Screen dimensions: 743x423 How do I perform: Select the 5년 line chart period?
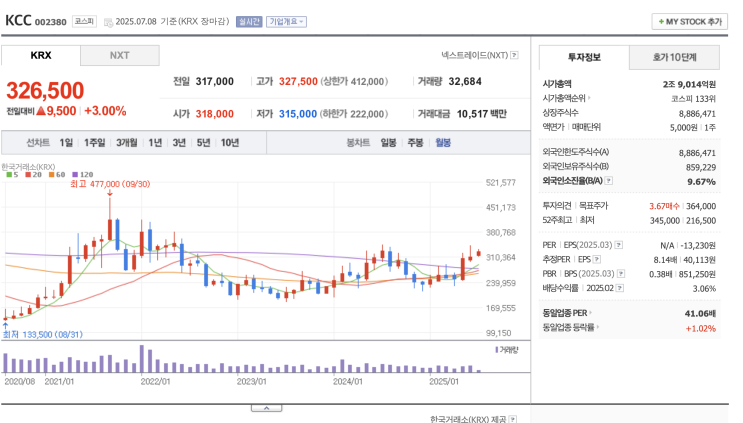203,143
